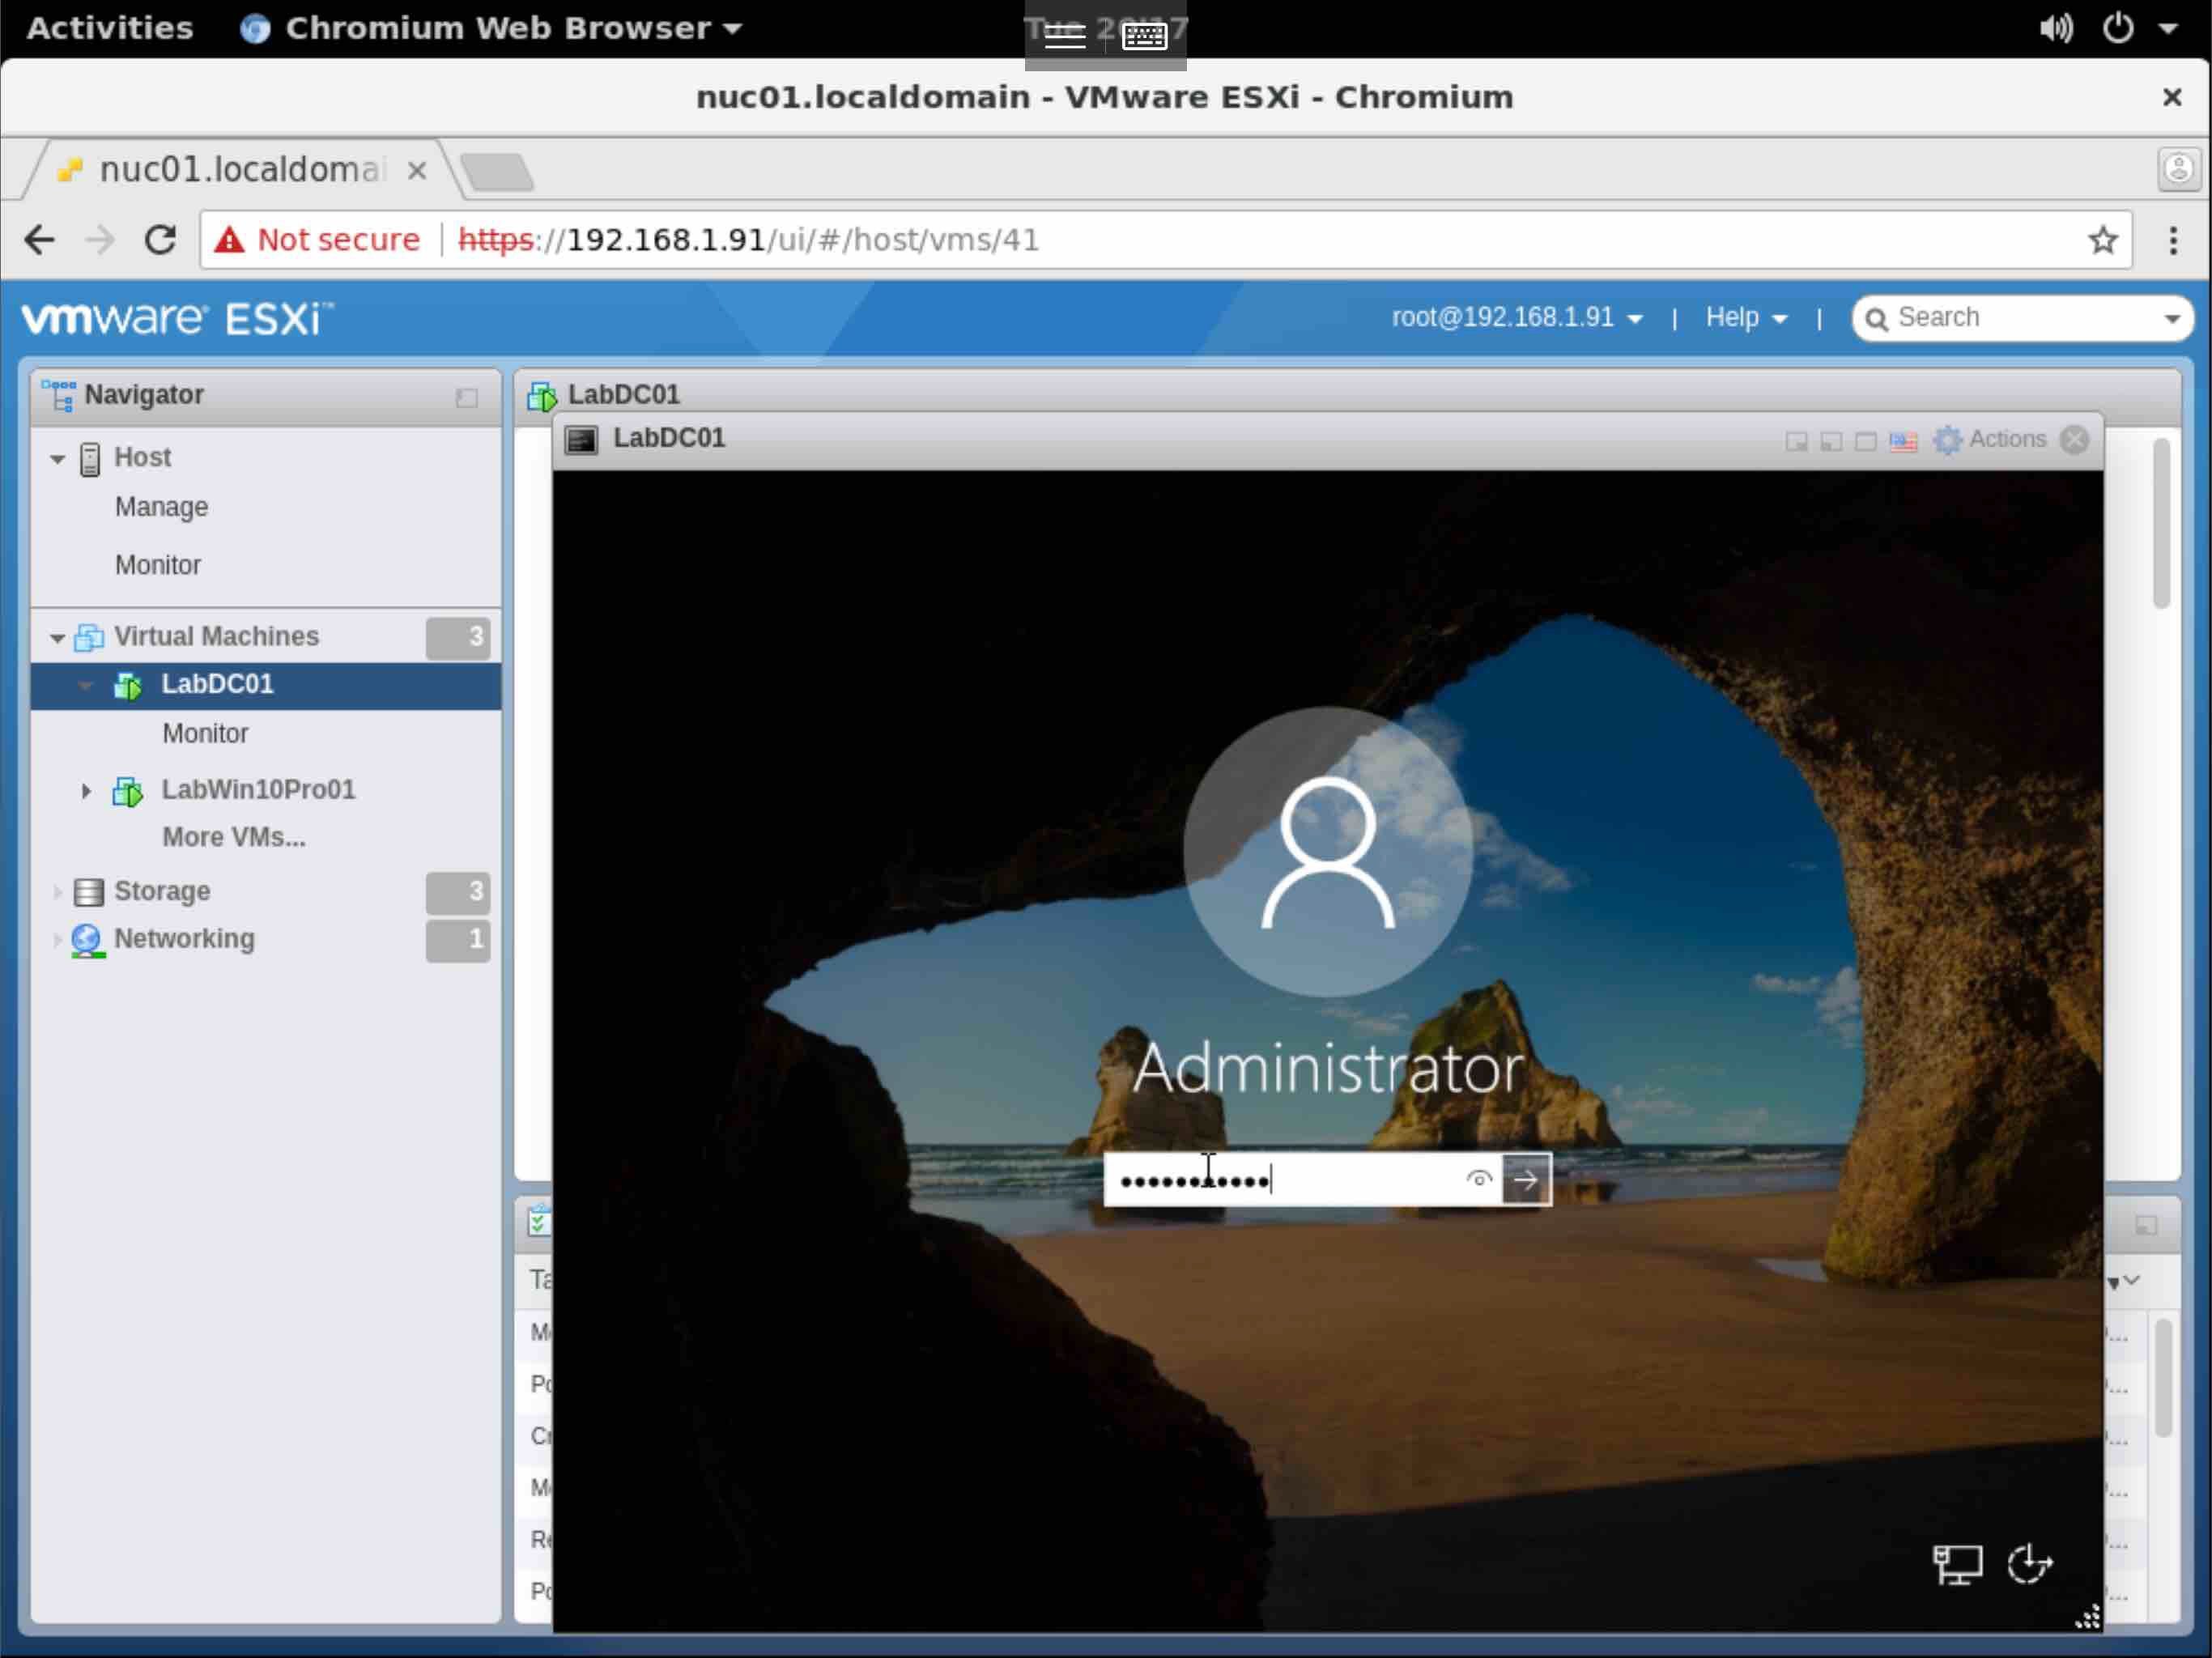Image resolution: width=2212 pixels, height=1658 pixels.
Task: Open a new Chromium tab
Action: pyautogui.click(x=497, y=171)
